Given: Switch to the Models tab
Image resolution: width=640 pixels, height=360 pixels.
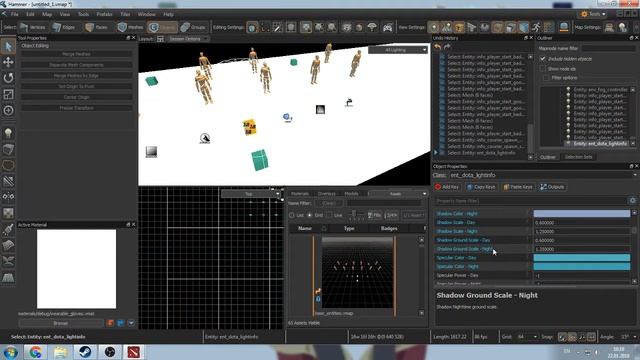Looking at the screenshot, I should point(351,194).
